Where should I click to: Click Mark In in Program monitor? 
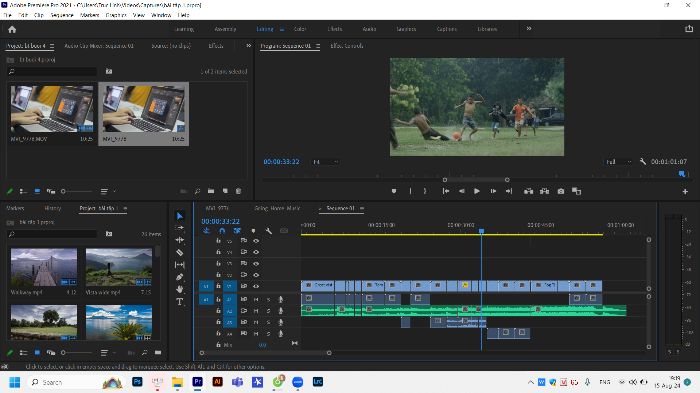(x=410, y=191)
